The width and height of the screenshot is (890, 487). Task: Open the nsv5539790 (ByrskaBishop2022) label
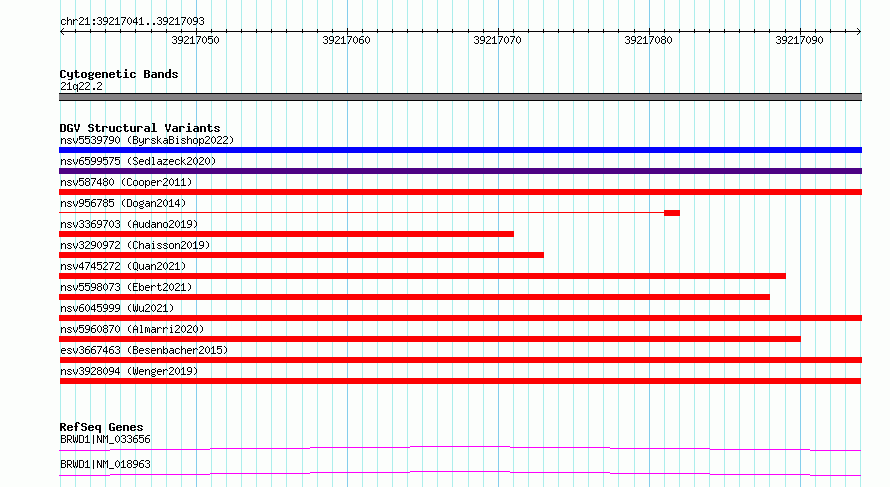pos(147,140)
